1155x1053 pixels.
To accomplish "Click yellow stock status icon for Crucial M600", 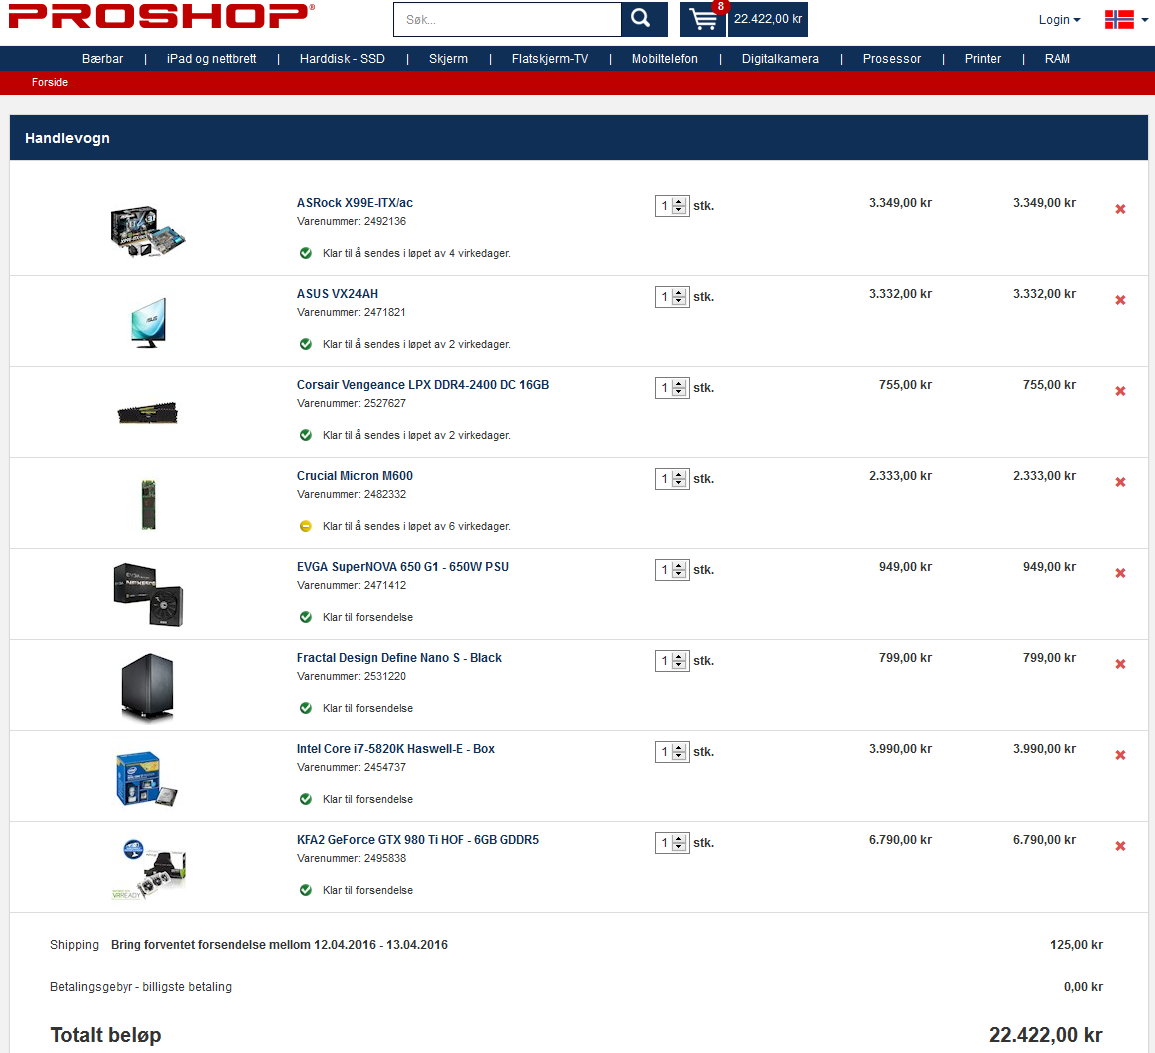I will [x=306, y=526].
